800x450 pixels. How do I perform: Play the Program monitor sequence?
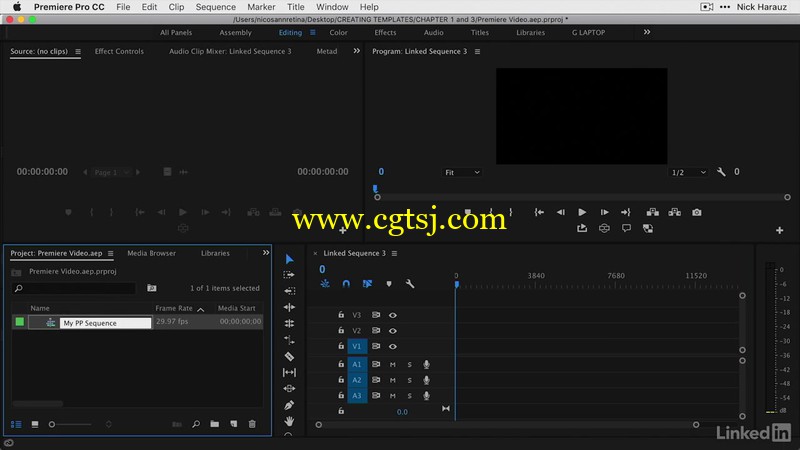point(582,212)
